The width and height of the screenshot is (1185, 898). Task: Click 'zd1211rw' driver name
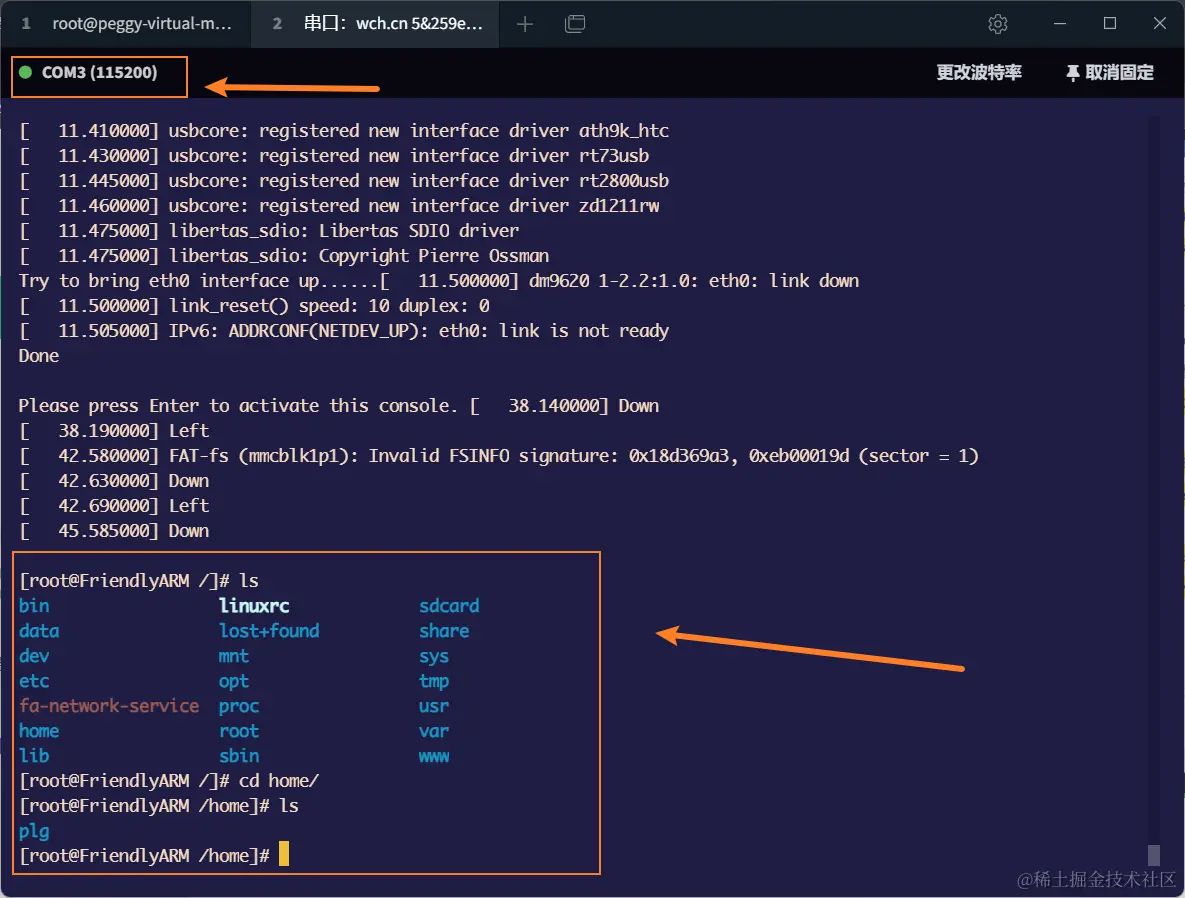pos(619,205)
